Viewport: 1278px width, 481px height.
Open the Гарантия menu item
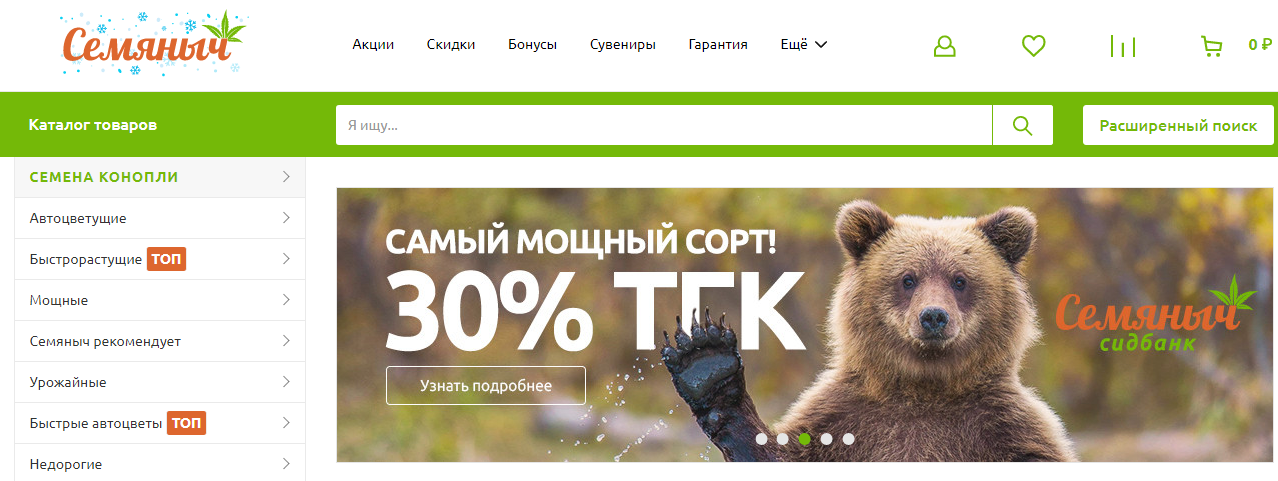[718, 44]
